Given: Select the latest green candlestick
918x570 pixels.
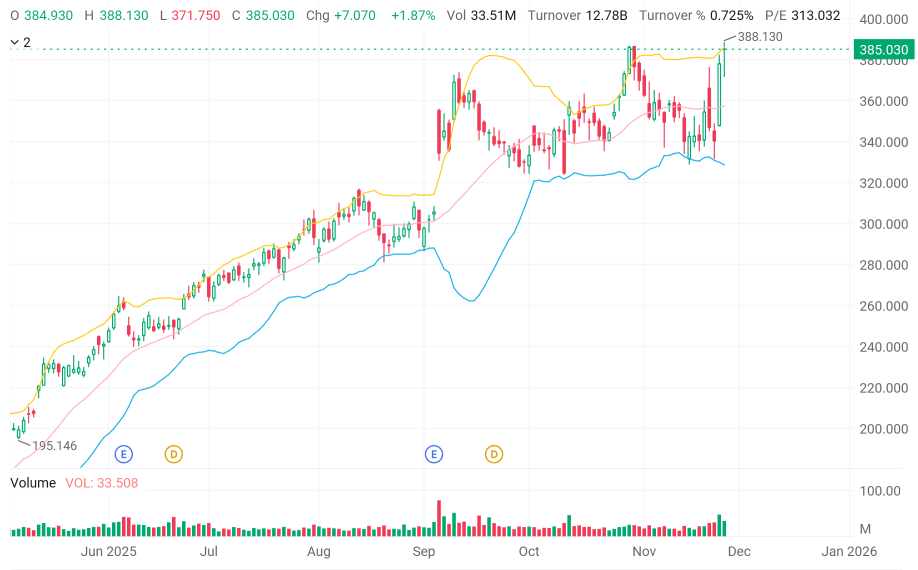Looking at the screenshot, I should tap(725, 60).
